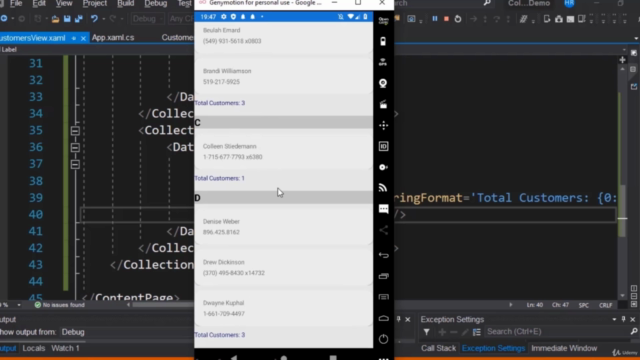Click the search magnifier in Visual Studio title bar
This screenshot has width=640, height=360.
[487, 3]
